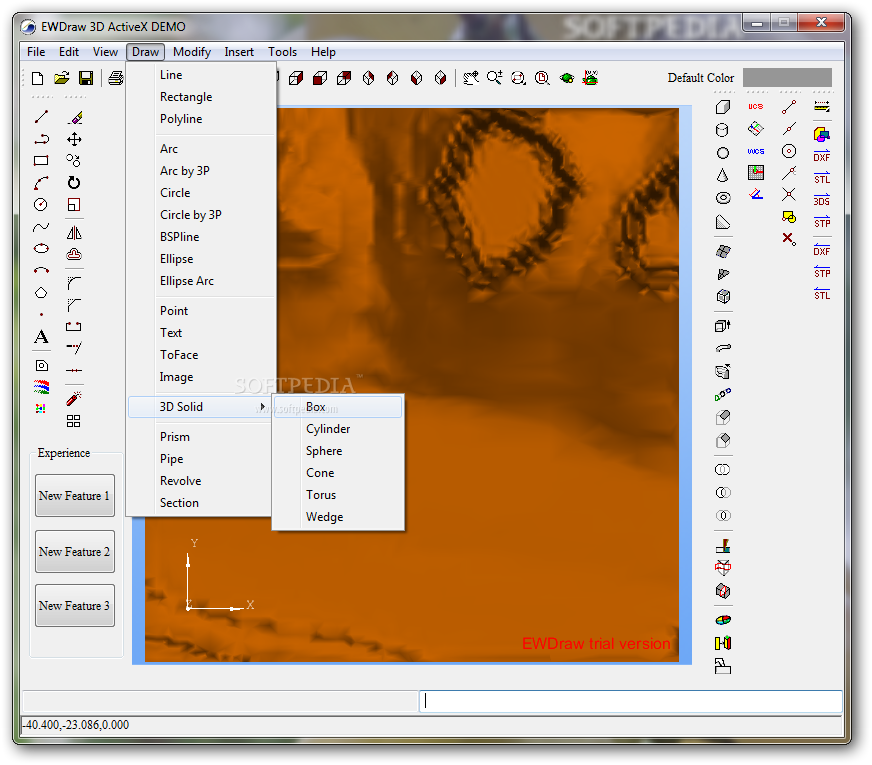
Task: Choose Prism from Draw menu
Action: pos(201,437)
